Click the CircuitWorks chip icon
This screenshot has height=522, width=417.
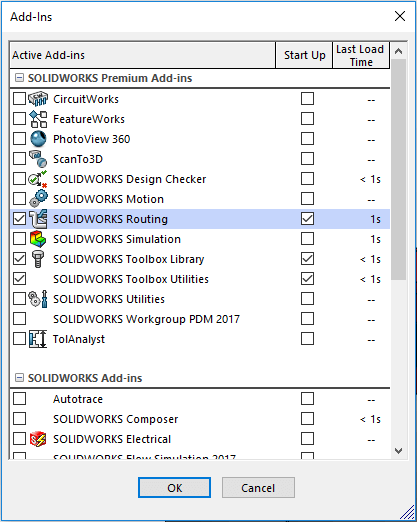[x=38, y=99]
